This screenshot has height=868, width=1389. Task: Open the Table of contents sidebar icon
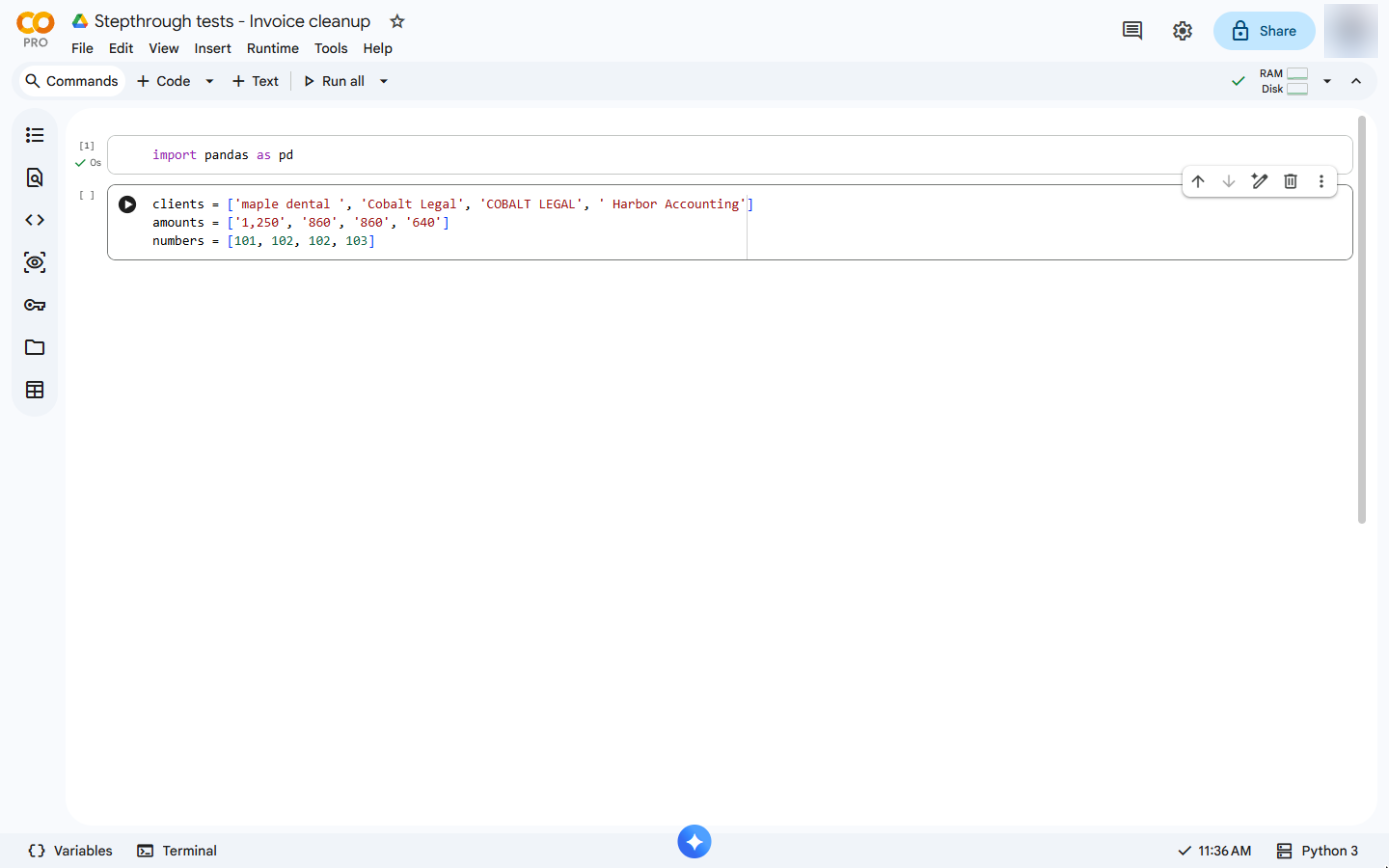point(35,135)
